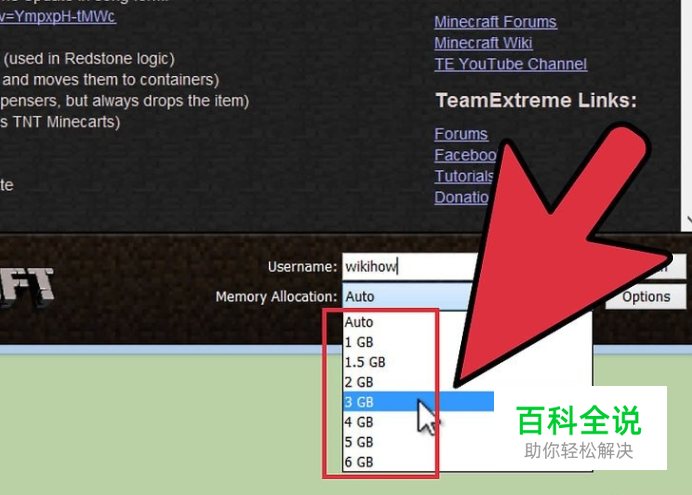Click the 'Username:' label
Image resolution: width=692 pixels, height=495 pixels.
coord(302,266)
